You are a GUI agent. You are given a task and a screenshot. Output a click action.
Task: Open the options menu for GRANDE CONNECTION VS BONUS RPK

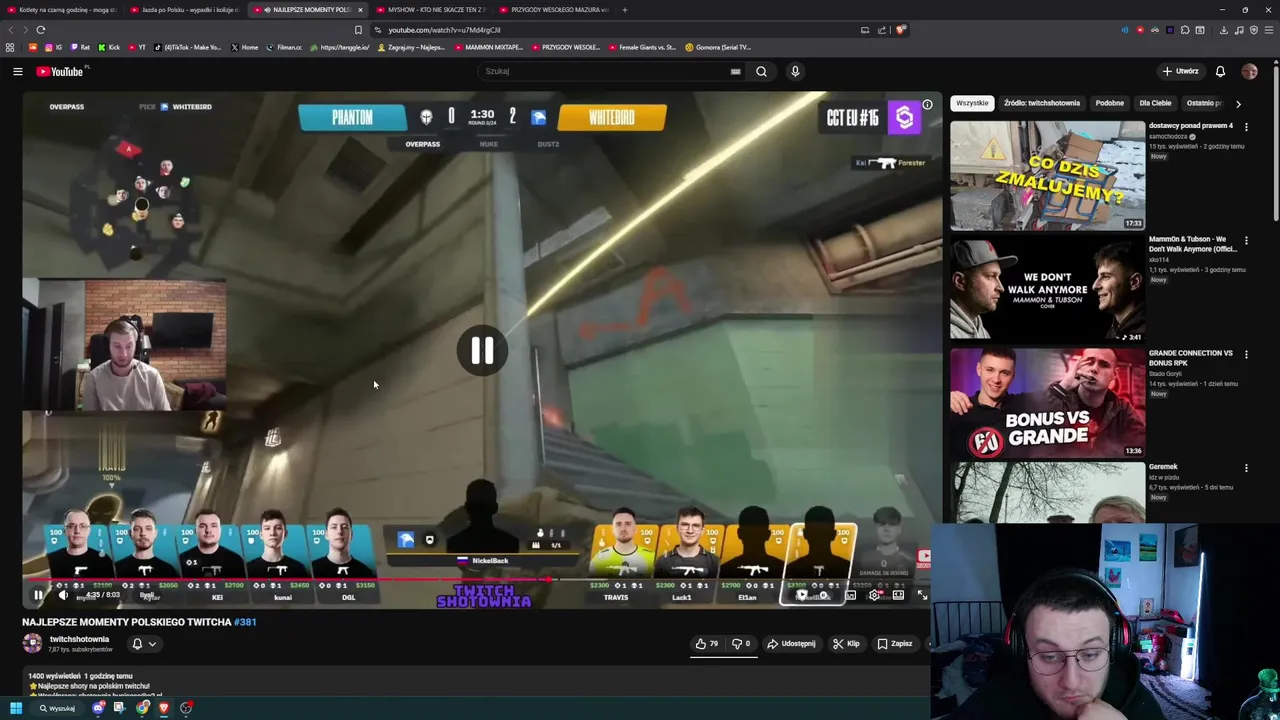pos(1246,355)
